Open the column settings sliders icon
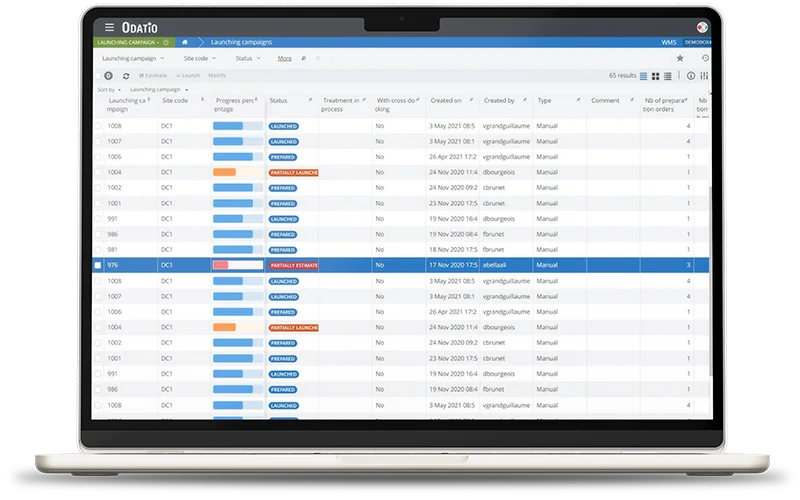This screenshot has height=500, width=800. pyautogui.click(x=704, y=76)
